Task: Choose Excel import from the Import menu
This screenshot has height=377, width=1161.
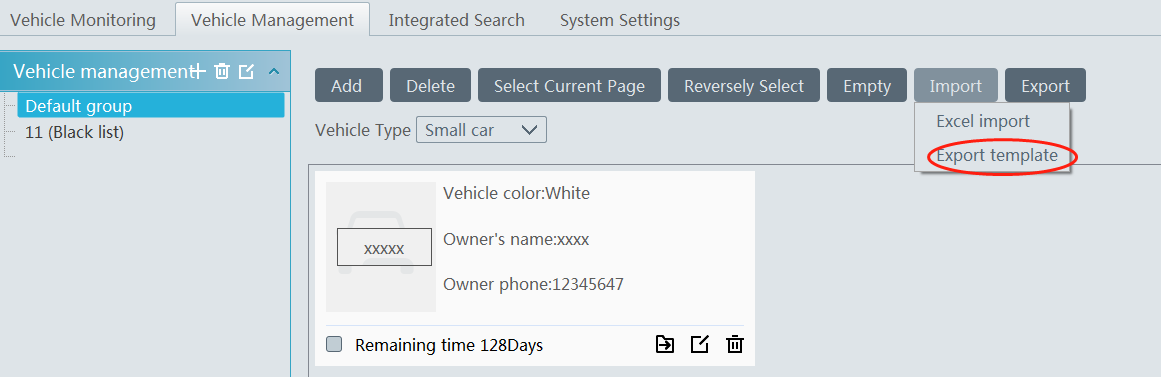Action: pos(983,121)
